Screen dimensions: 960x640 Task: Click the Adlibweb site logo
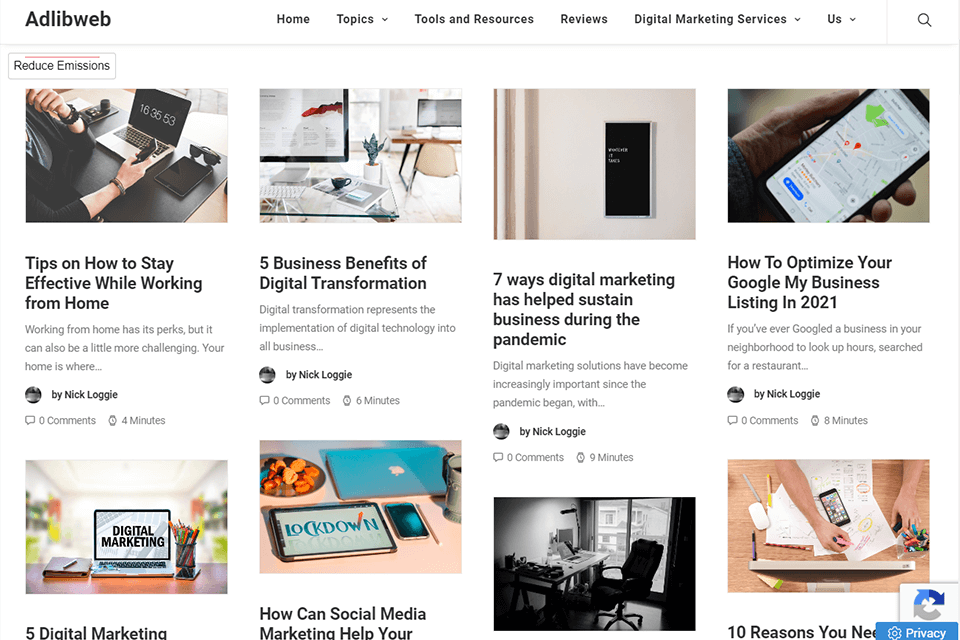point(68,20)
